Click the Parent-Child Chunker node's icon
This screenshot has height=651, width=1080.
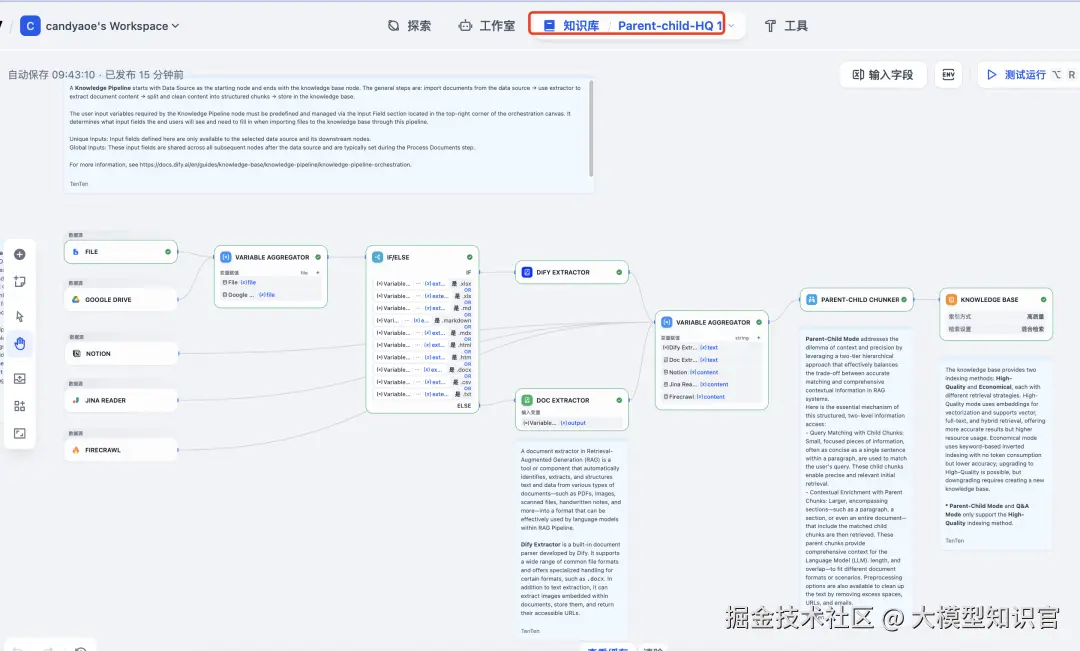[811, 300]
